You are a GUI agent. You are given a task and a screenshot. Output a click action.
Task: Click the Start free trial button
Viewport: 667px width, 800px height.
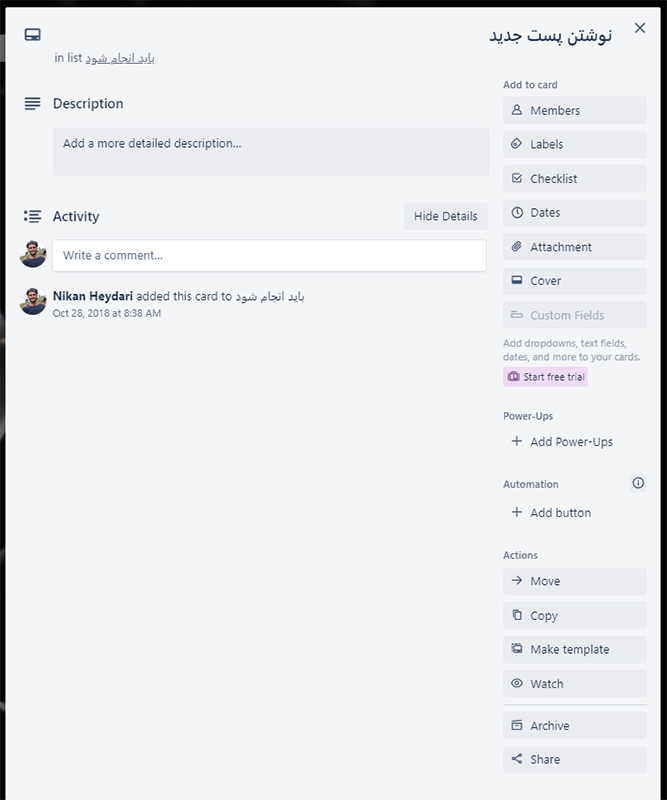[x=545, y=377]
